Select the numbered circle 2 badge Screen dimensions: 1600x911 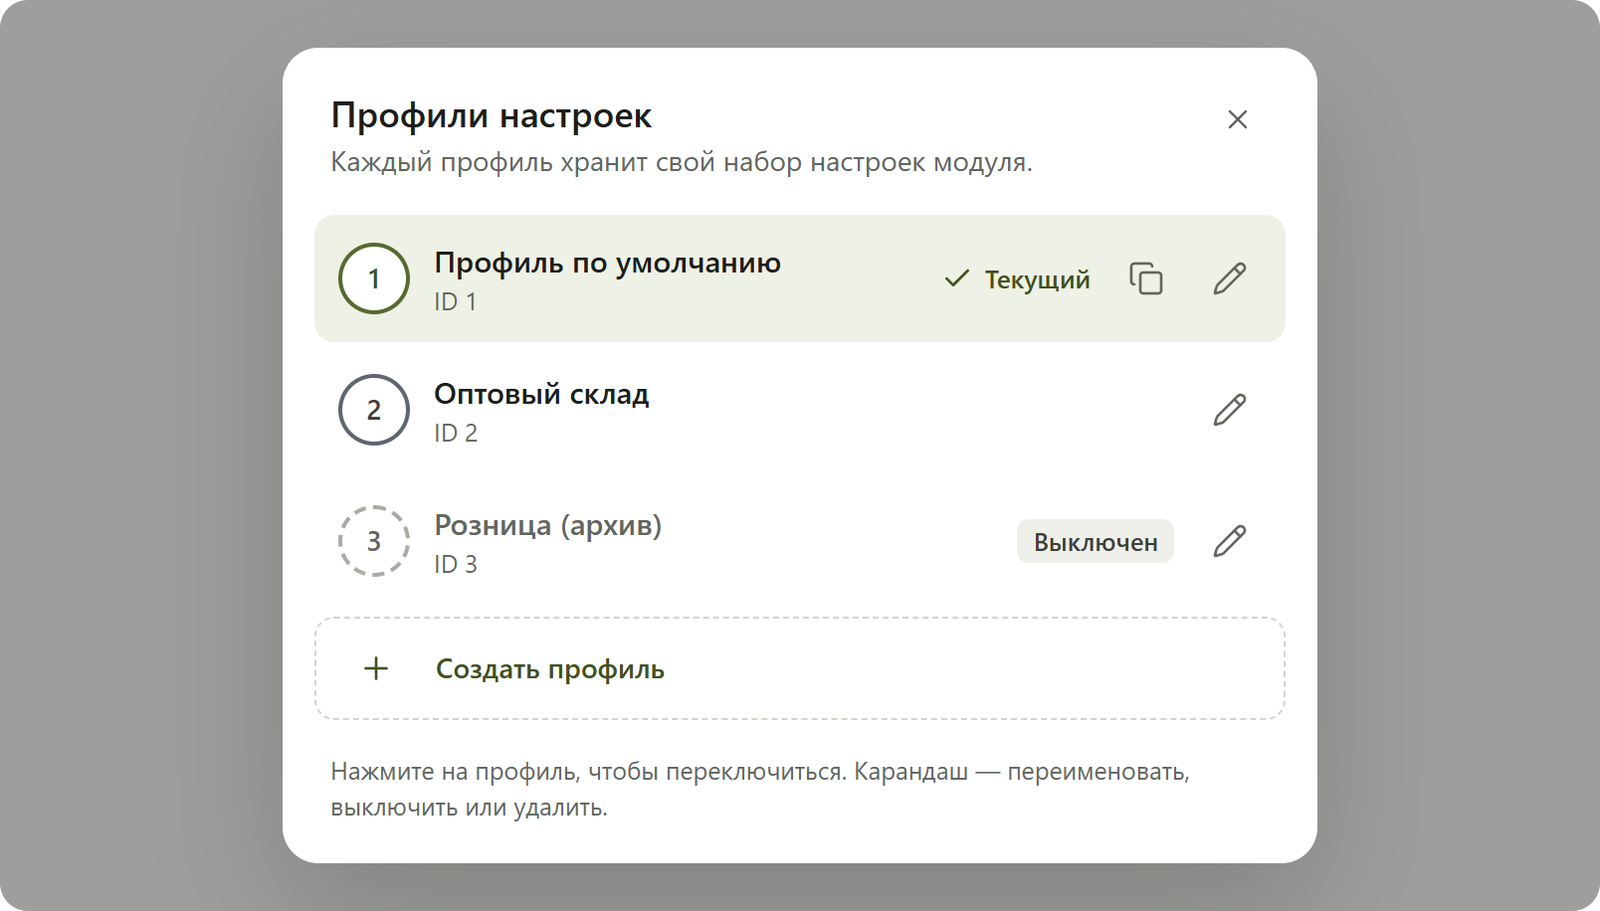[x=374, y=410]
